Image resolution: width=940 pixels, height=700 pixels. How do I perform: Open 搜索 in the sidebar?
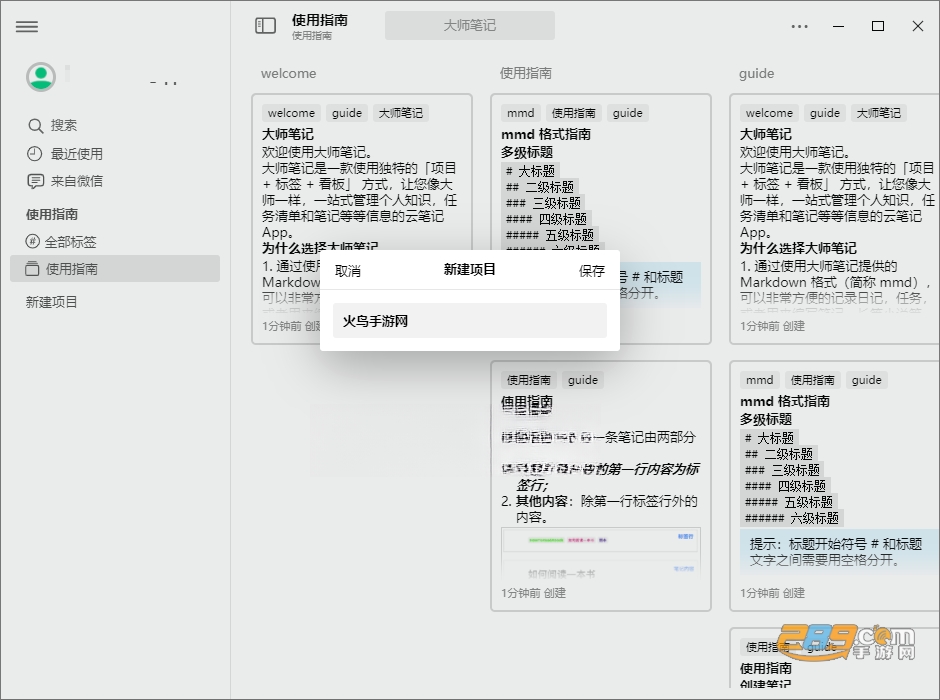coord(64,126)
